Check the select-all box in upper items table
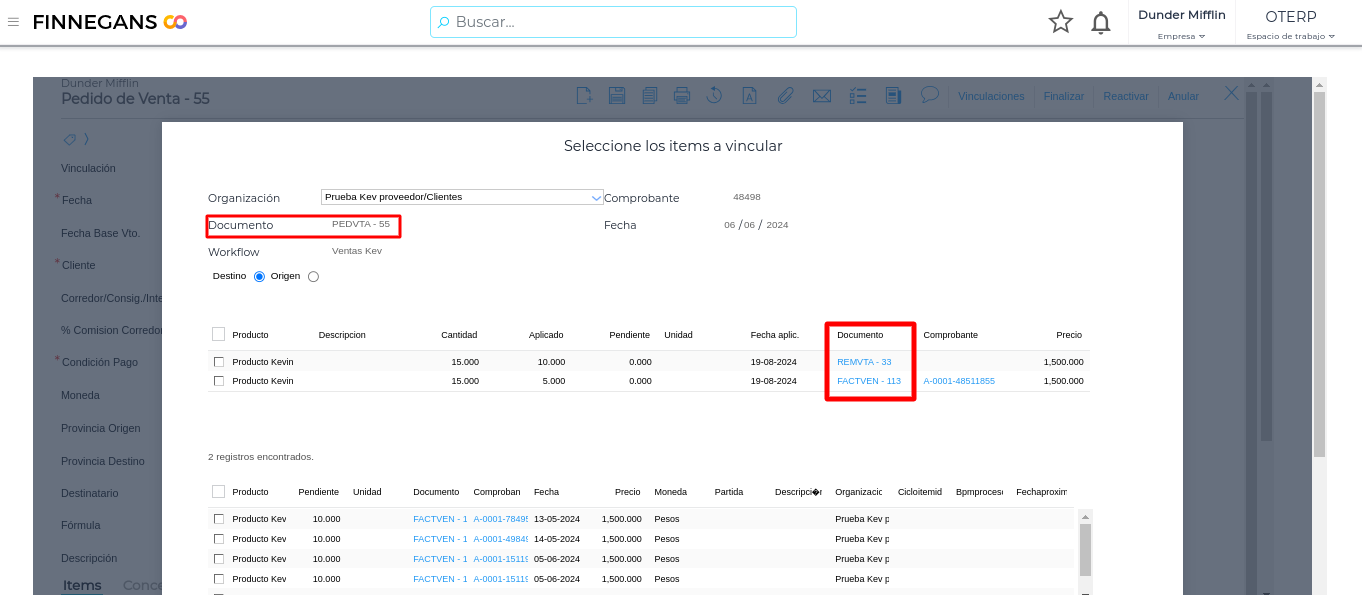The width and height of the screenshot is (1362, 595). (219, 334)
